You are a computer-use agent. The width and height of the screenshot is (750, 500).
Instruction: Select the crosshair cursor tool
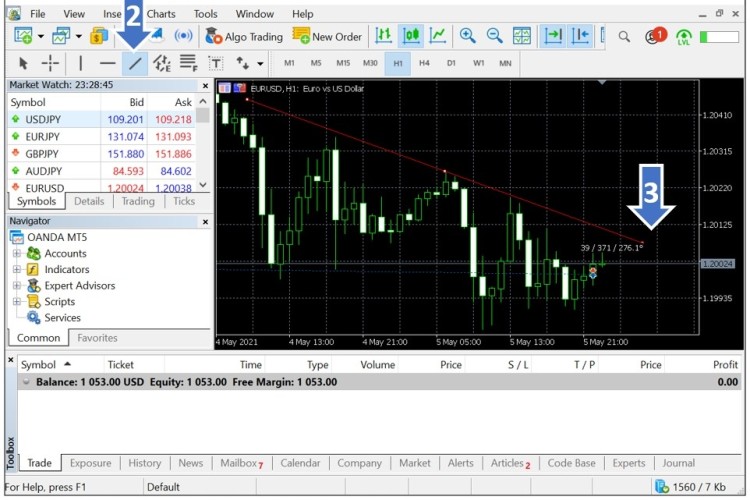click(x=51, y=63)
